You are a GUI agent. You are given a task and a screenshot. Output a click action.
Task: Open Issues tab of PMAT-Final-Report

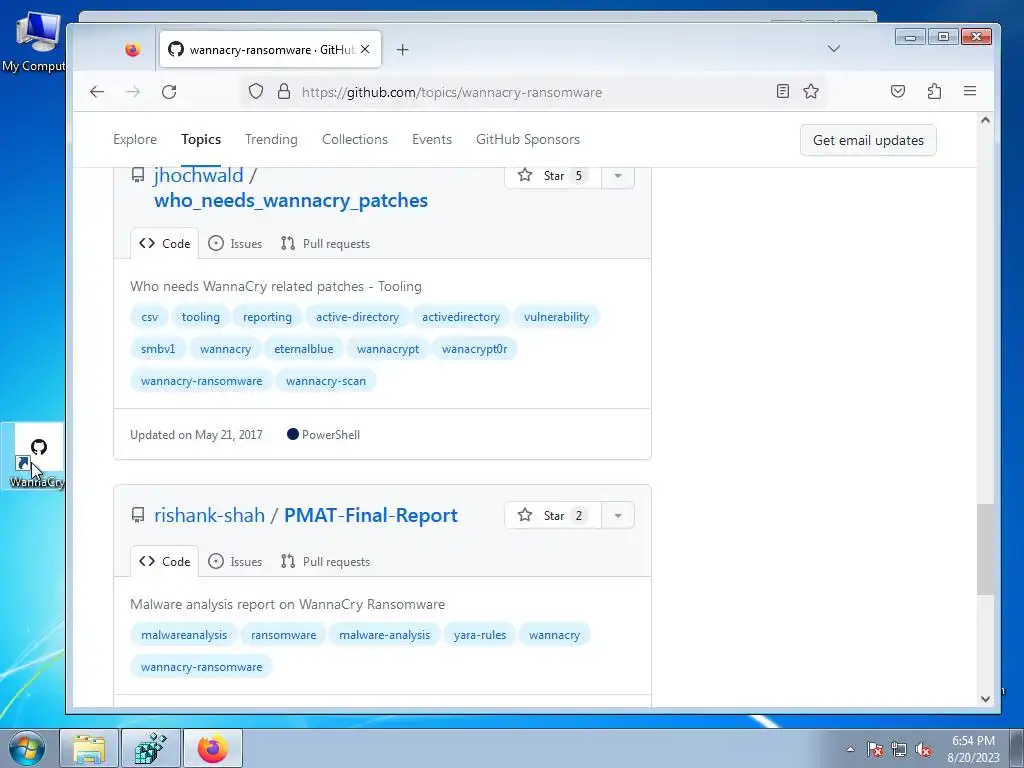(x=235, y=562)
